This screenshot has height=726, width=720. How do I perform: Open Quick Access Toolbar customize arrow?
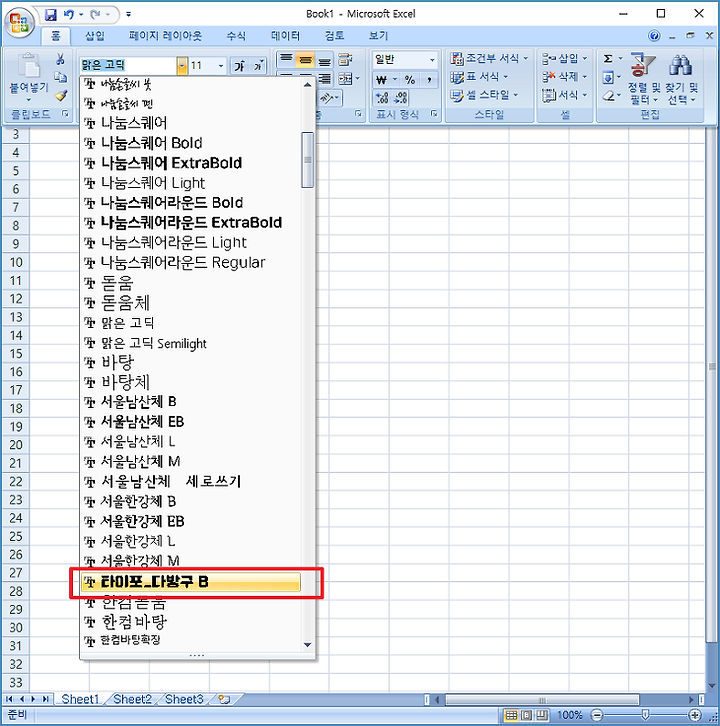128,15
